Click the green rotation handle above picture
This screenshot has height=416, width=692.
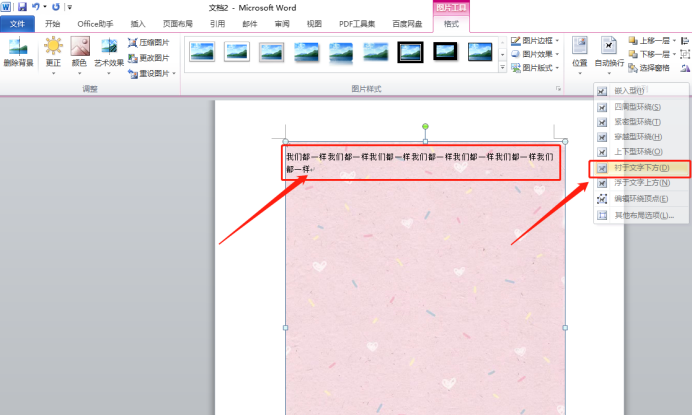[x=425, y=127]
